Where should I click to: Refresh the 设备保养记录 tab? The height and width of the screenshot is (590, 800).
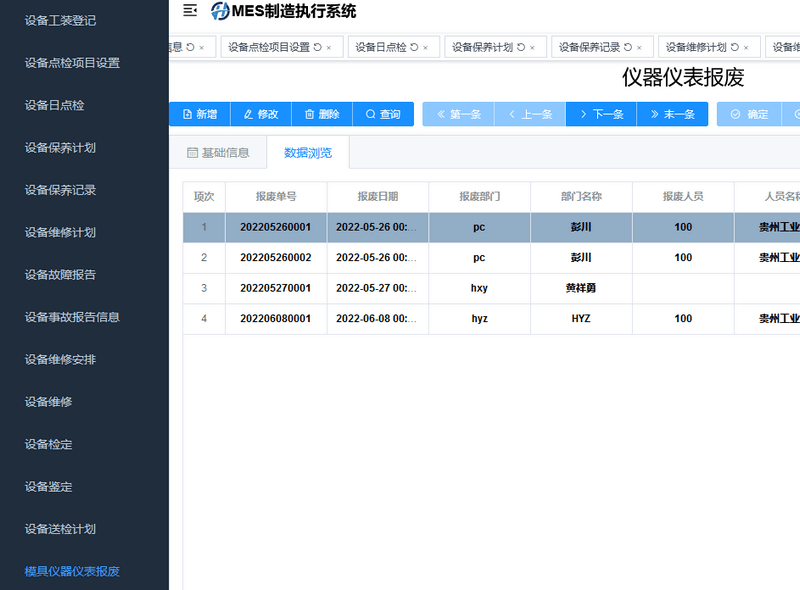tap(628, 47)
